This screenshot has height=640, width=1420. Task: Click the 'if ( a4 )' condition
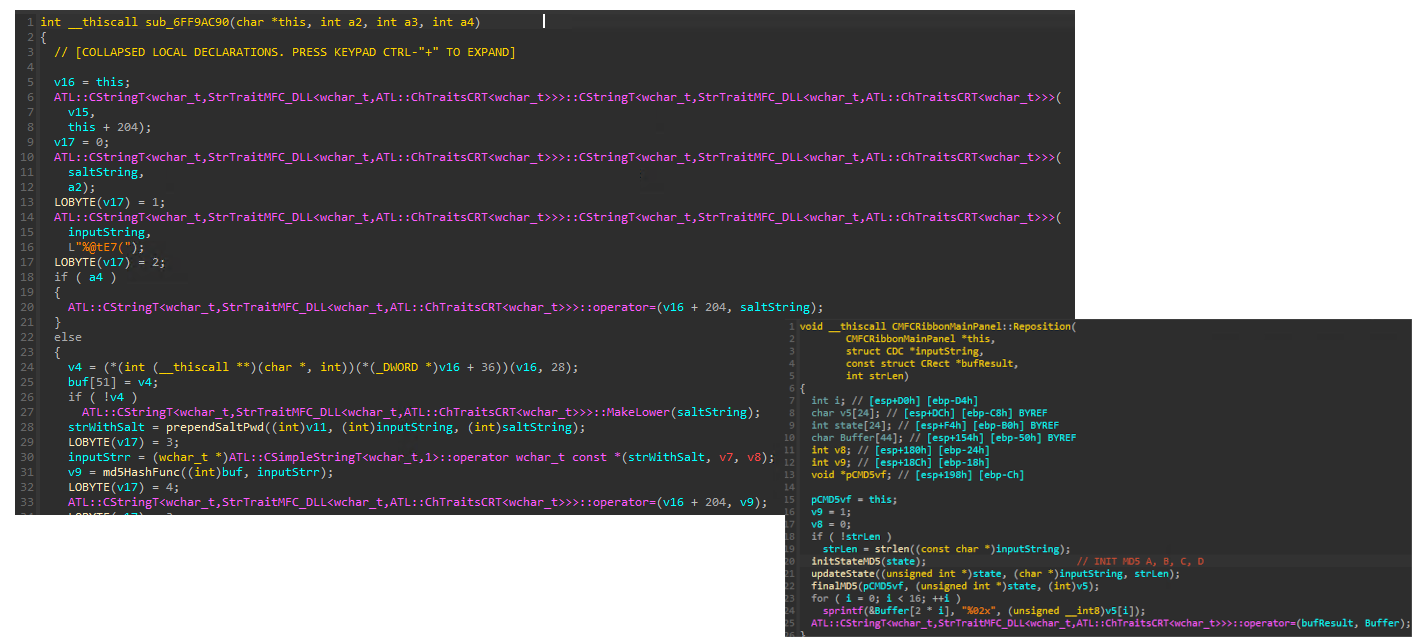pyautogui.click(x=85, y=277)
